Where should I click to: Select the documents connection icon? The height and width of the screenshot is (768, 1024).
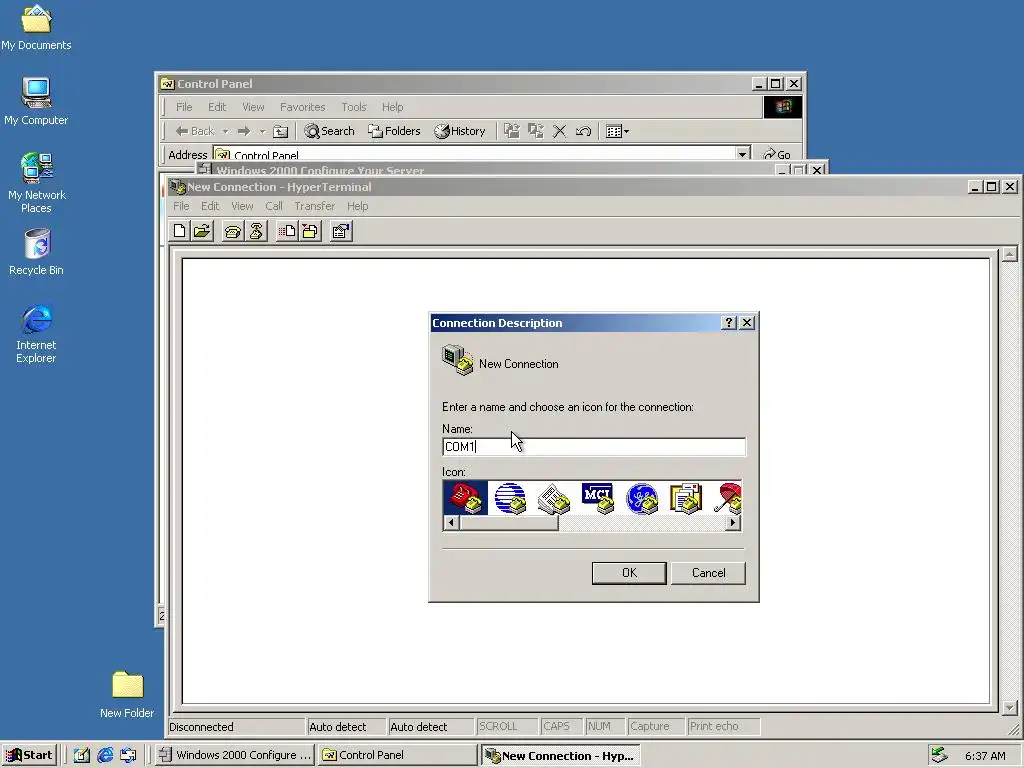pyautogui.click(x=686, y=498)
